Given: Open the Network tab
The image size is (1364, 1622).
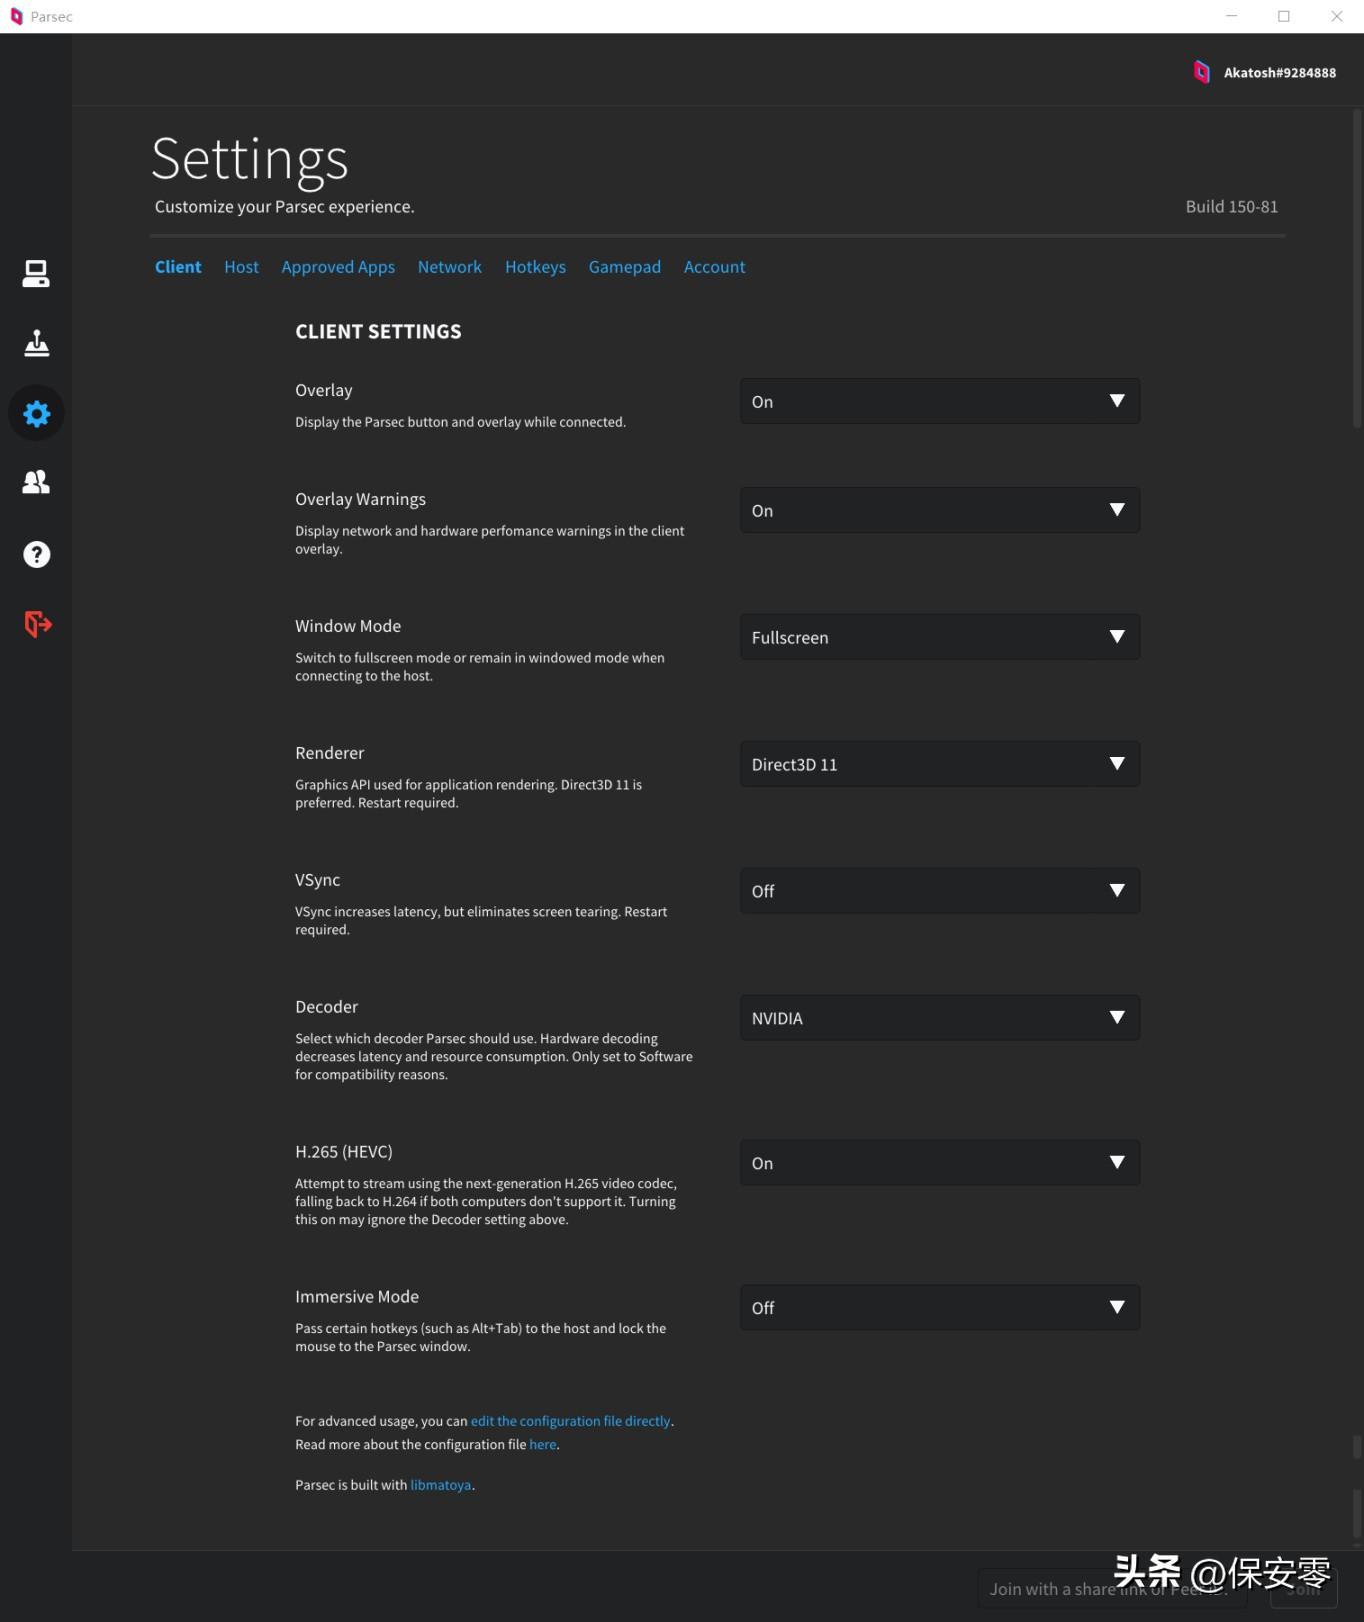Looking at the screenshot, I should point(449,267).
